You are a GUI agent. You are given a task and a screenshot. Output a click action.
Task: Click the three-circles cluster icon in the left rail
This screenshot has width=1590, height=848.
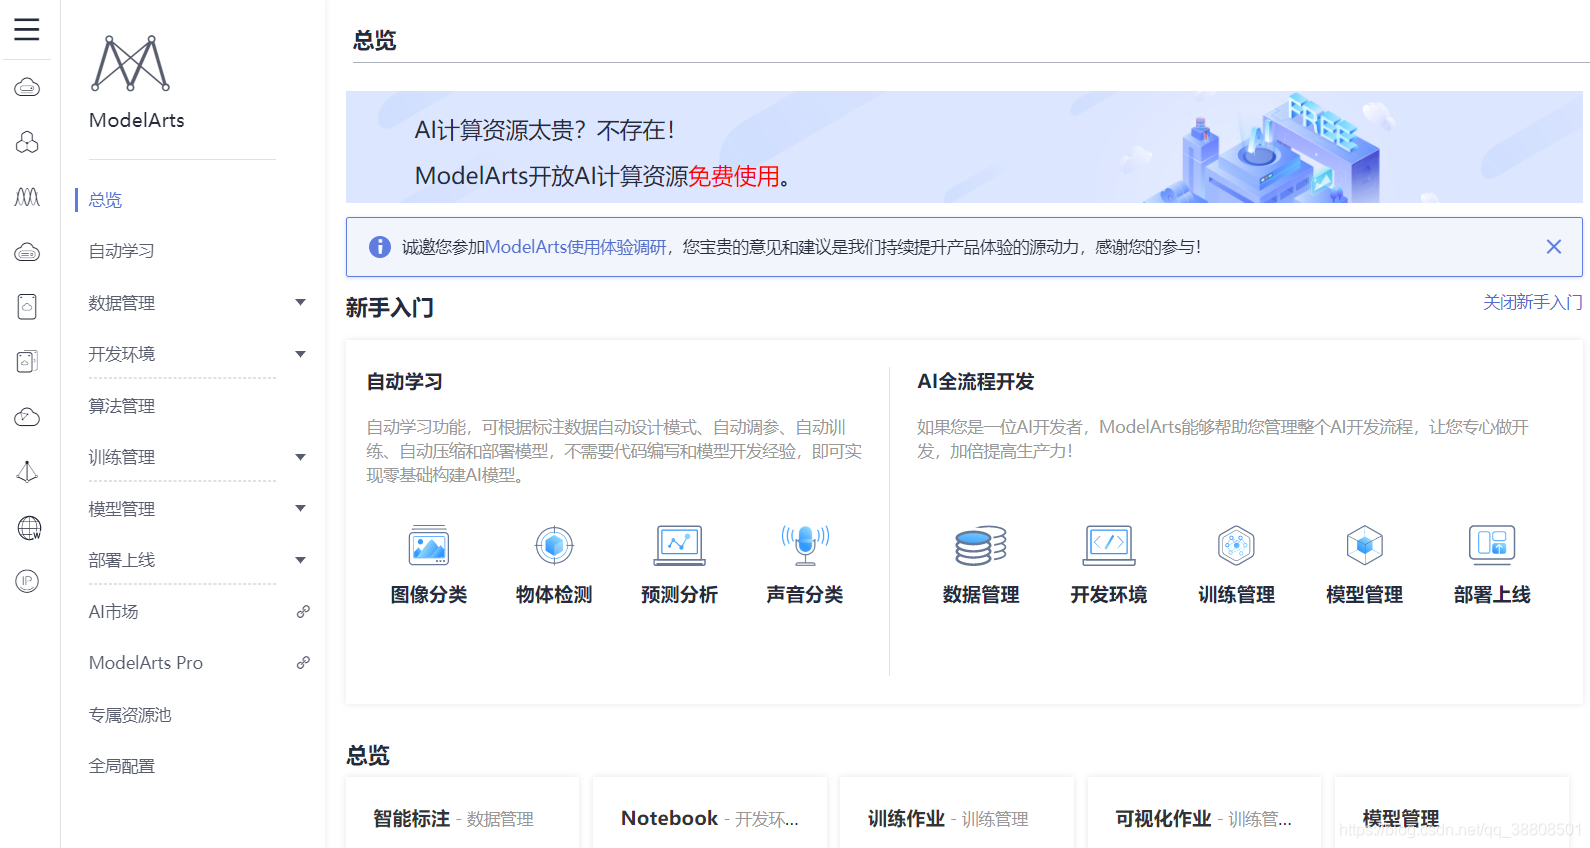pyautogui.click(x=27, y=142)
